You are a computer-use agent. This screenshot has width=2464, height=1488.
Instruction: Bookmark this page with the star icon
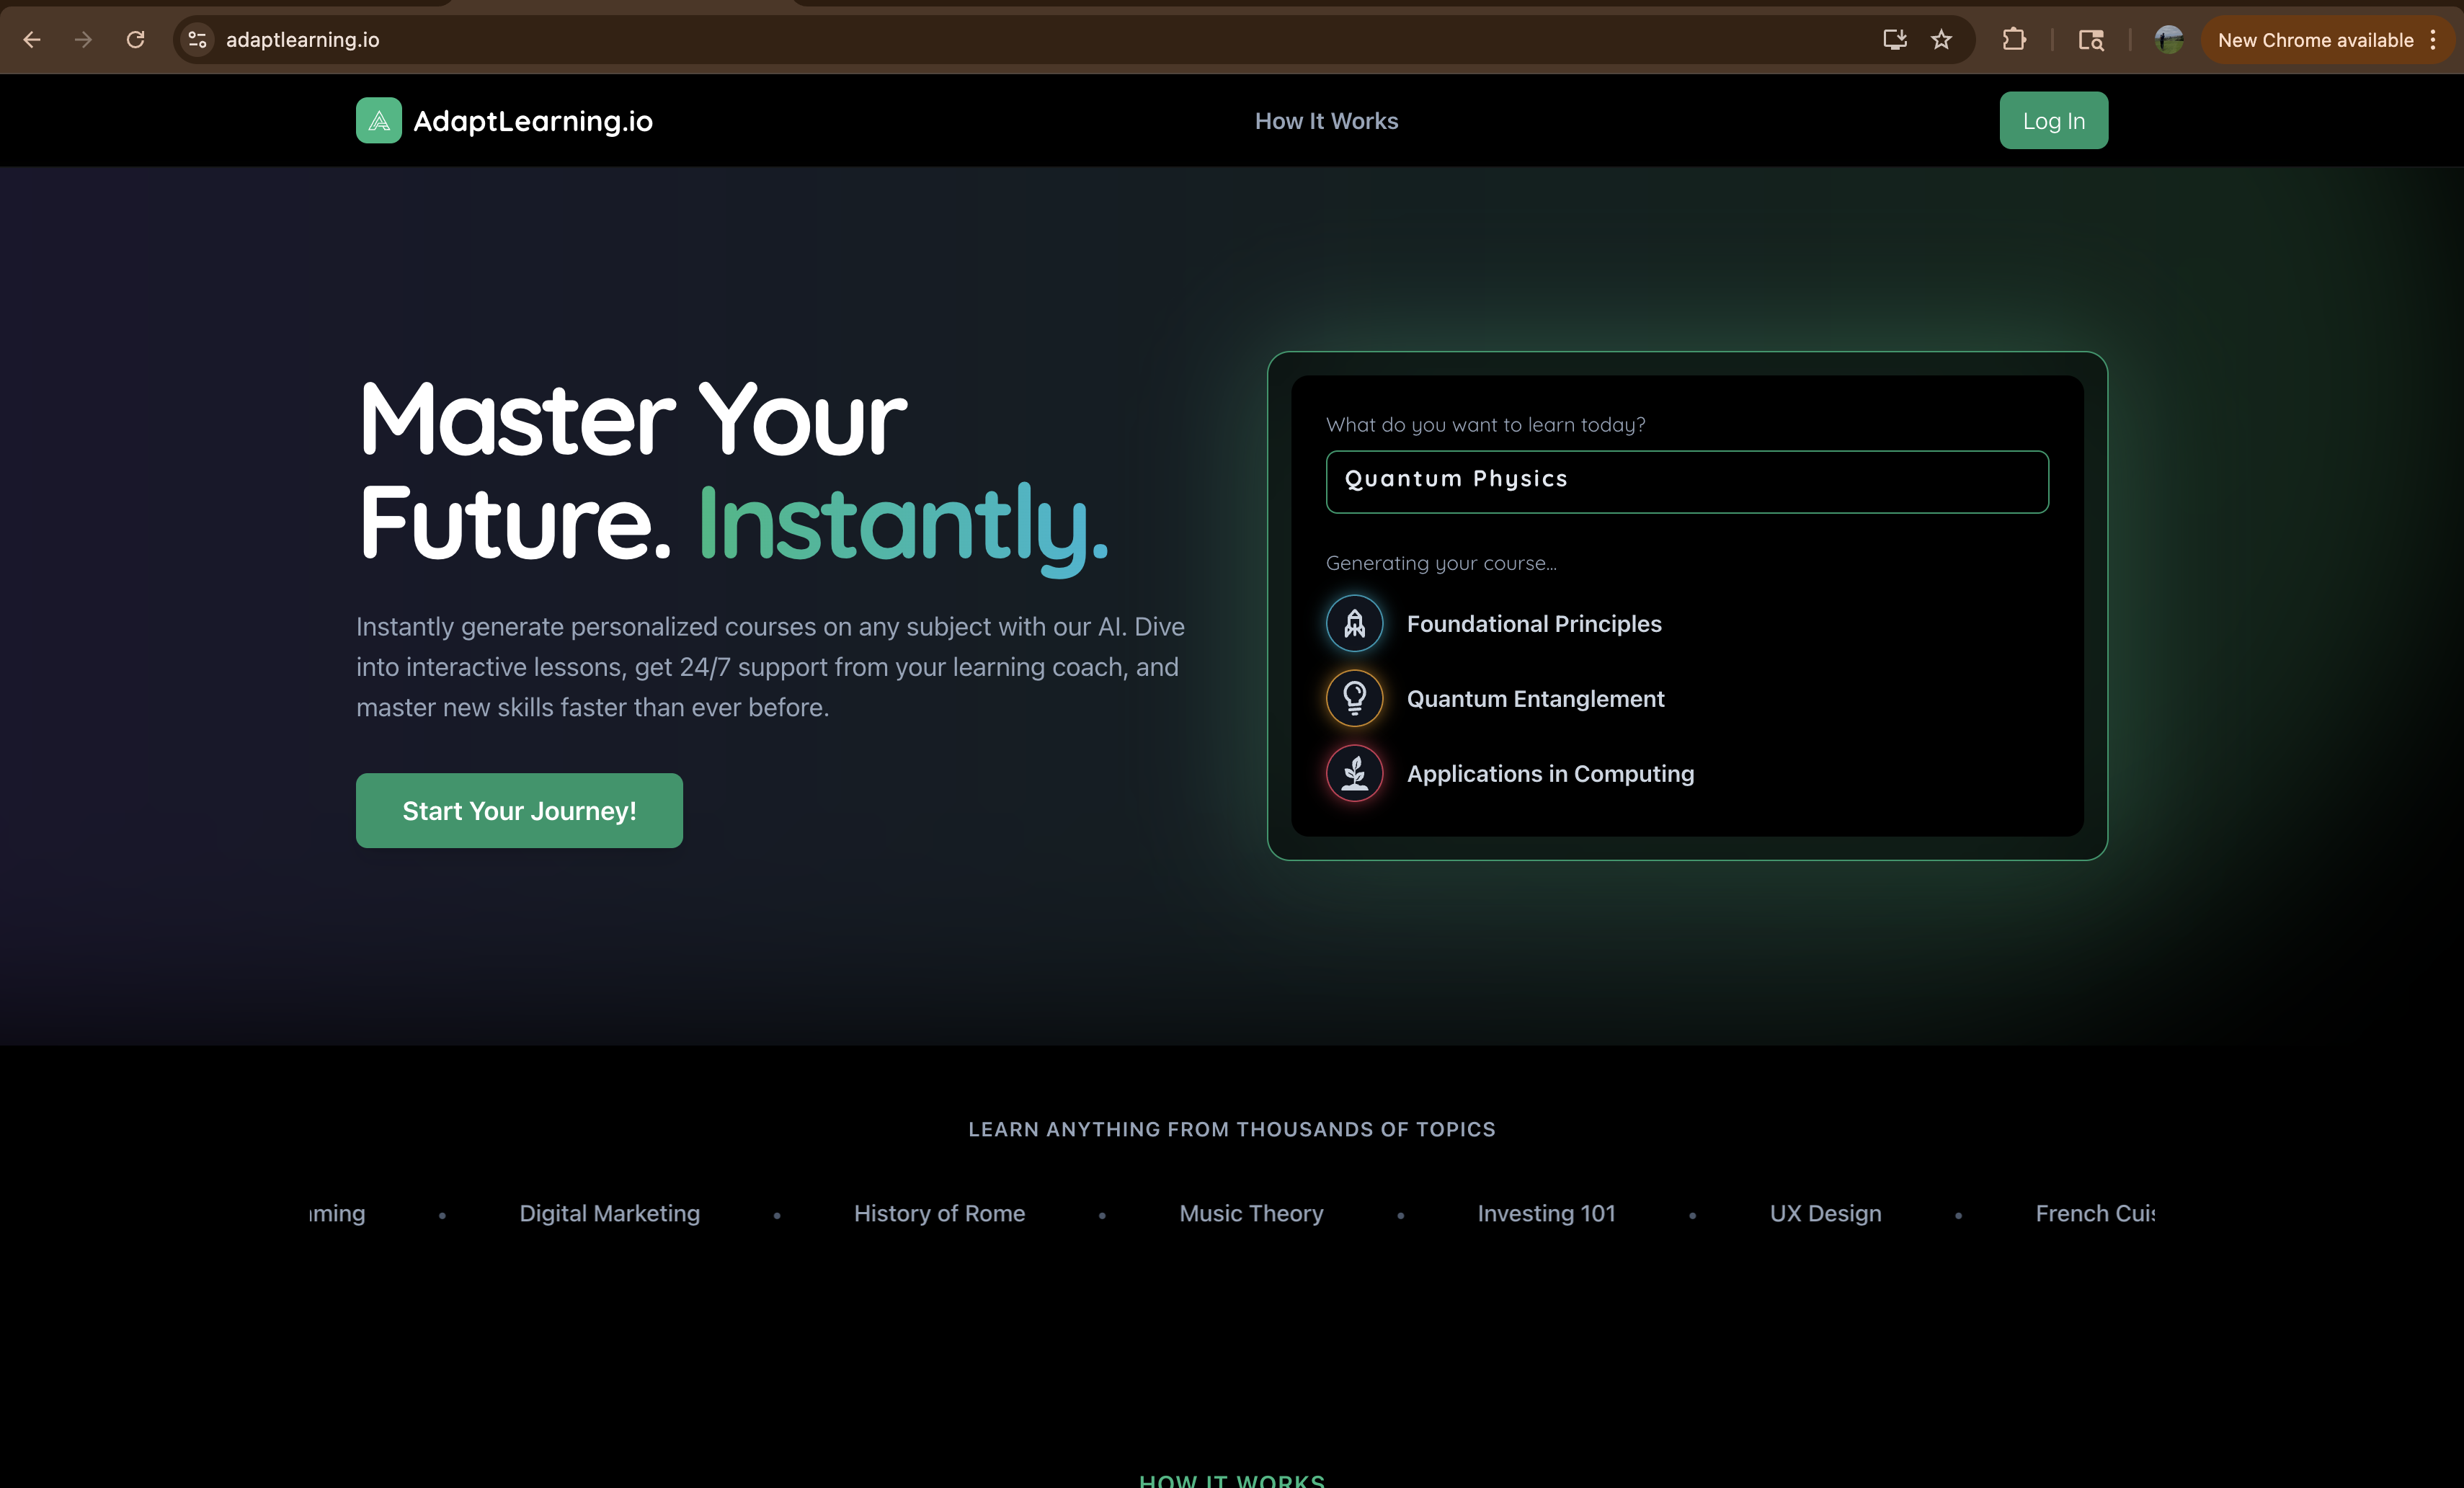1941,40
